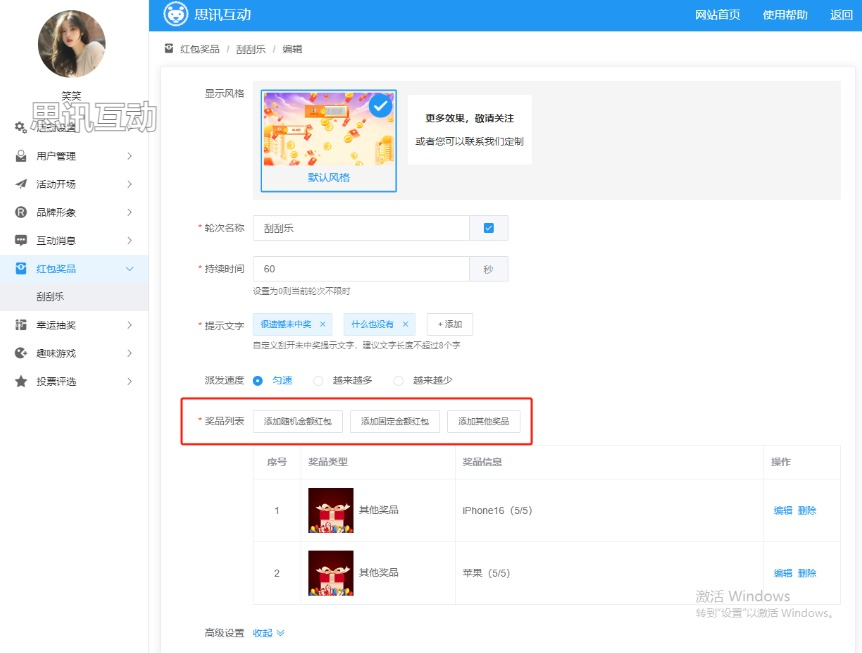The height and width of the screenshot is (653, 862).
Task: Delete the iPhone16 prize row
Action: click(807, 510)
